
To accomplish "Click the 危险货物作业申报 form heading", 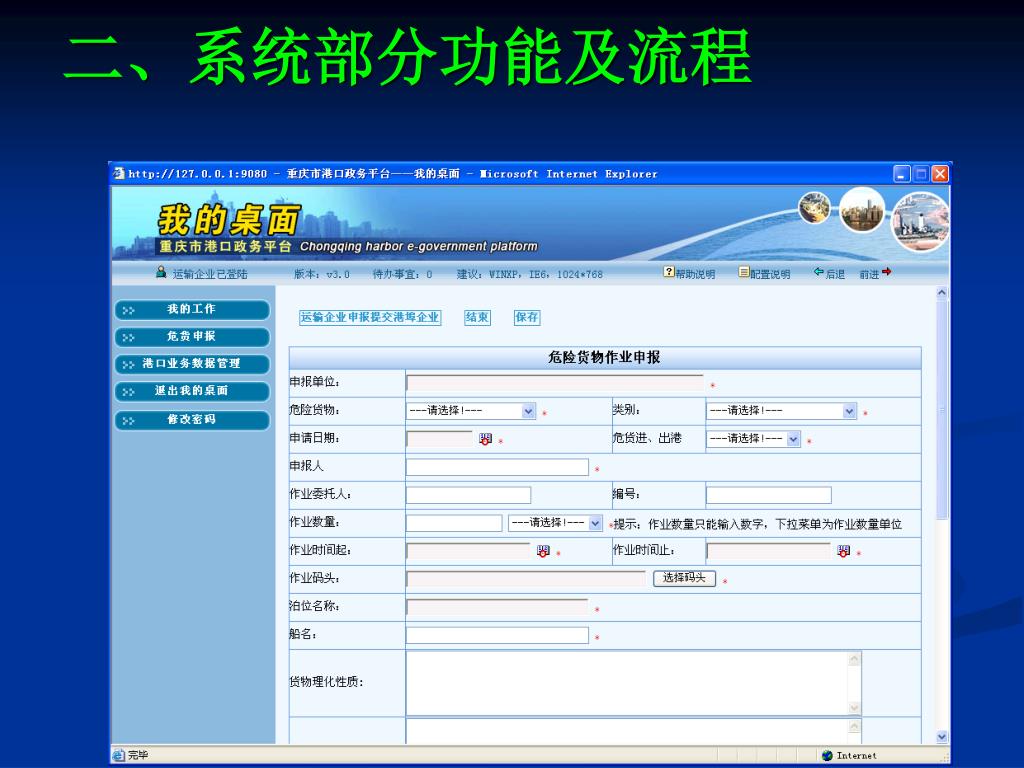I will point(604,357).
